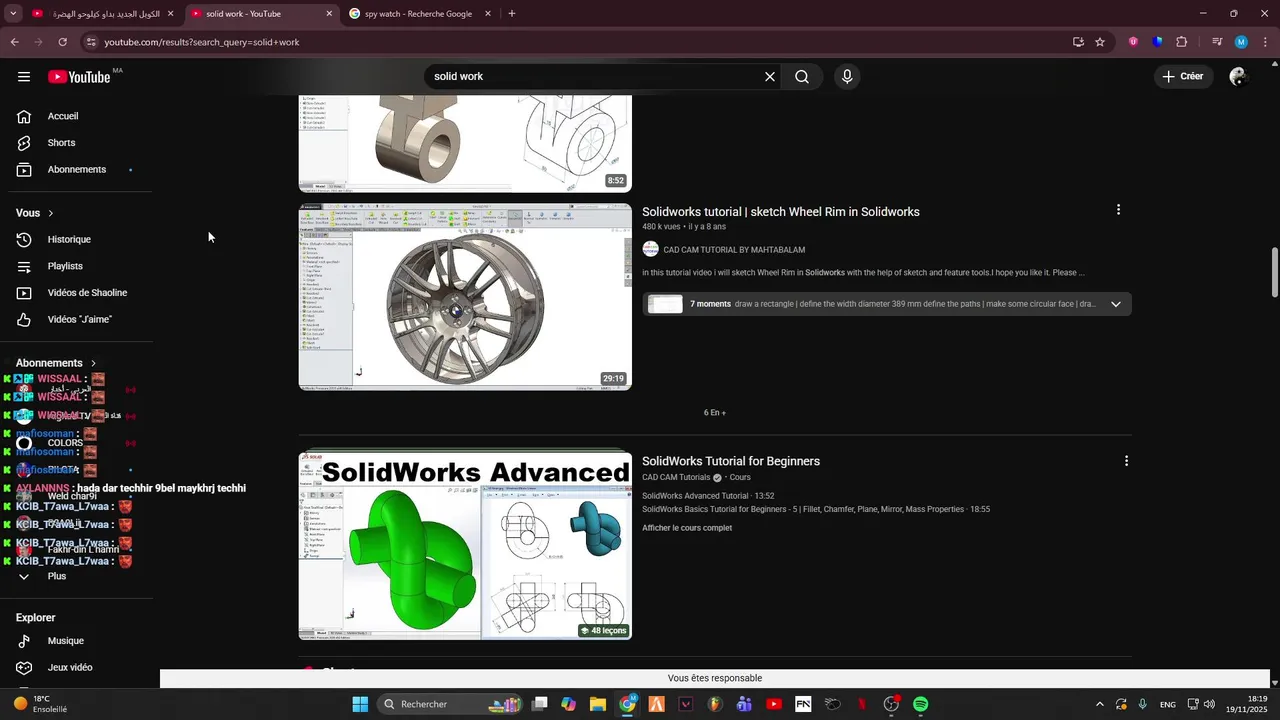This screenshot has height=720, width=1280.
Task: Click the taskbar Rechercher search box
Action: [x=450, y=704]
